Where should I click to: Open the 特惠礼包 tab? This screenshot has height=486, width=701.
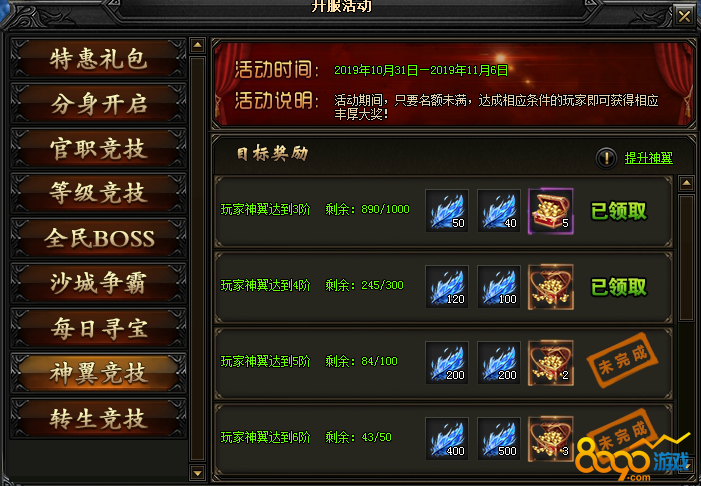click(x=98, y=59)
